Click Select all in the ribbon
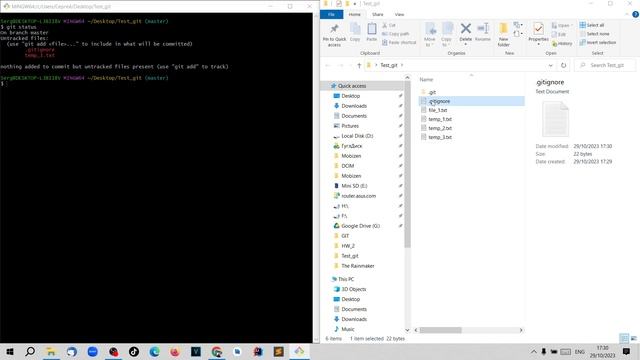This screenshot has width=640, height=360. [592, 25]
